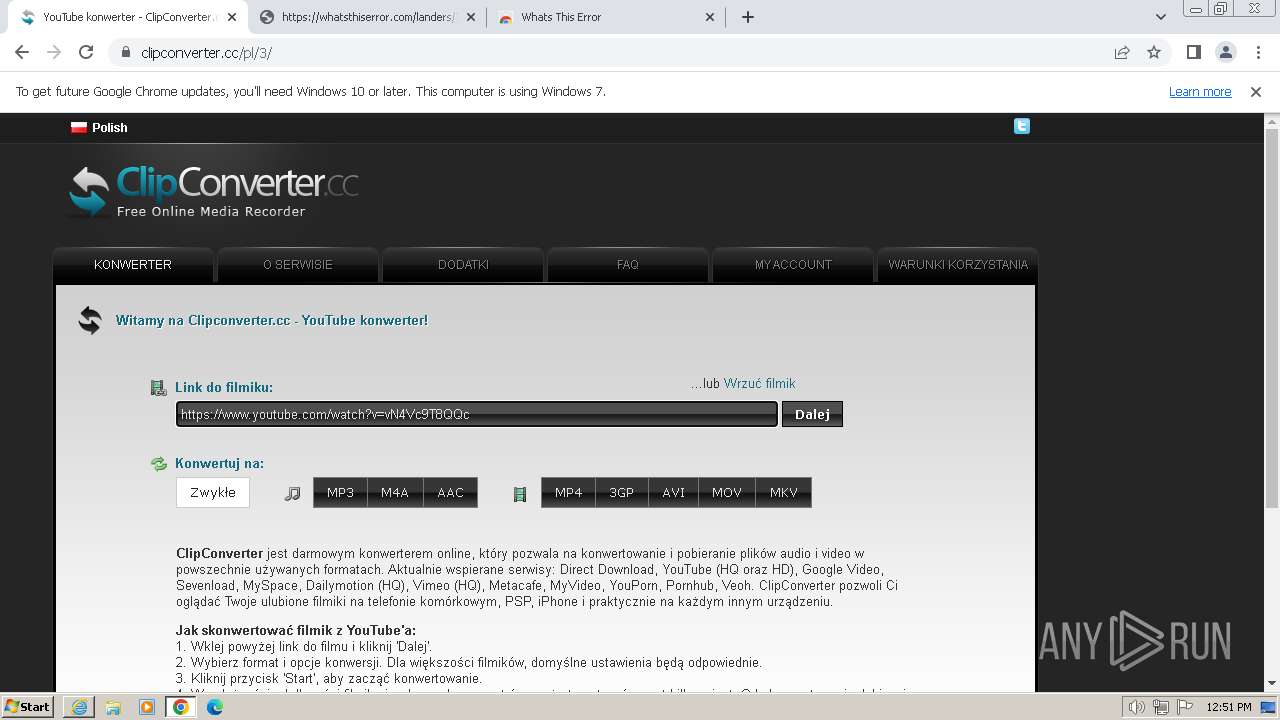Viewport: 1280px width, 720px height.
Task: Open Chrome side panel icon
Action: click(1193, 53)
